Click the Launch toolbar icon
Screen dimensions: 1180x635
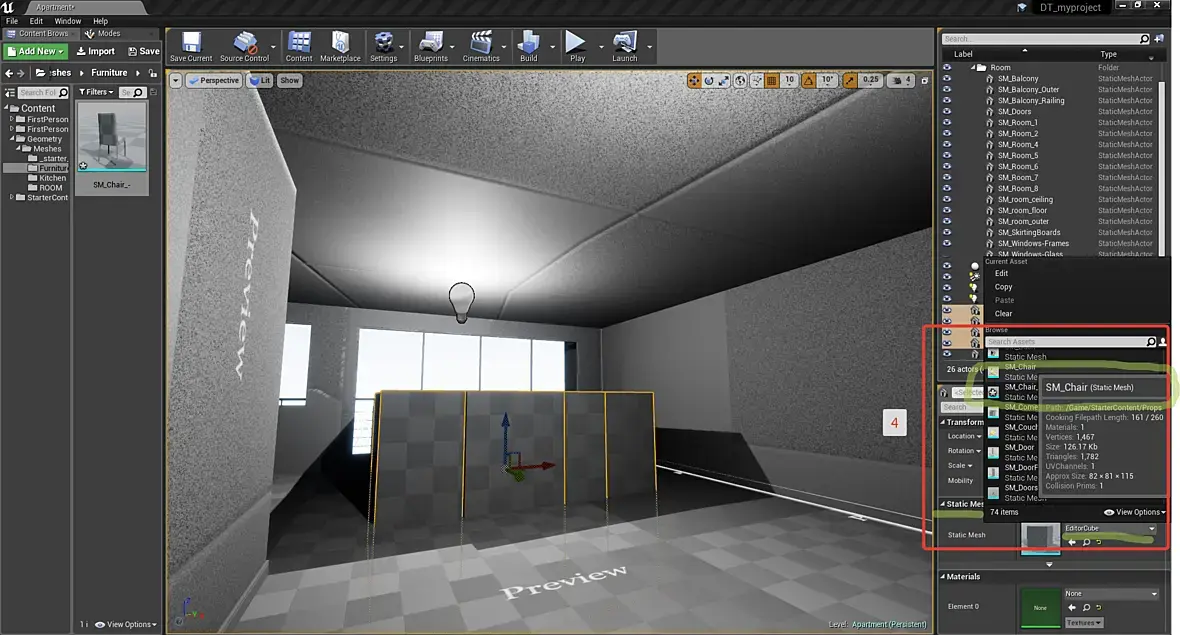tap(625, 42)
